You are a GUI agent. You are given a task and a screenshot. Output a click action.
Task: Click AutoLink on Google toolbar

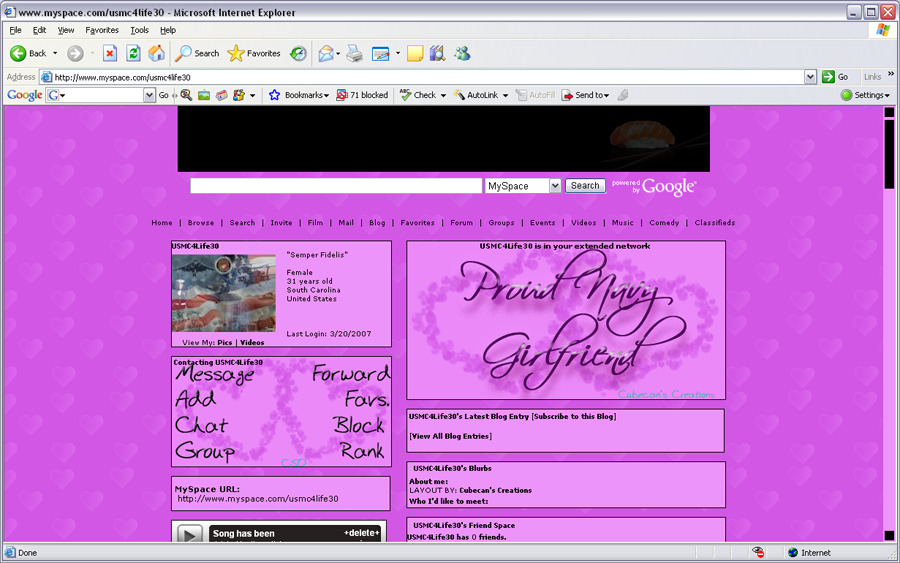[476, 95]
